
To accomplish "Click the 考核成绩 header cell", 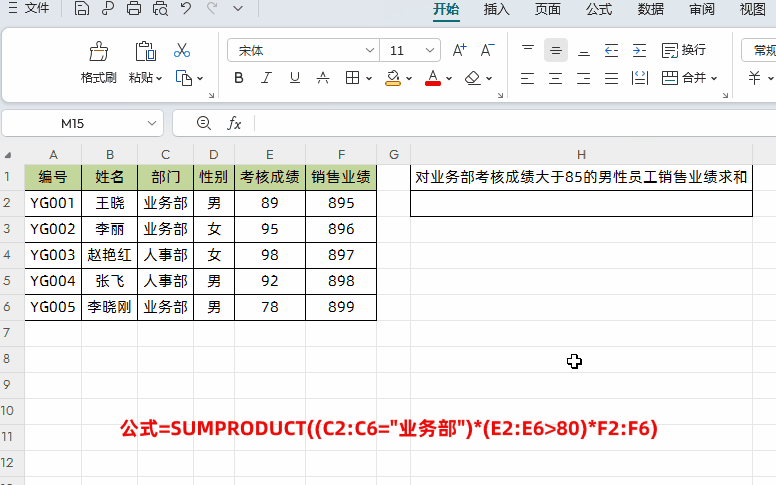I will pos(270,177).
